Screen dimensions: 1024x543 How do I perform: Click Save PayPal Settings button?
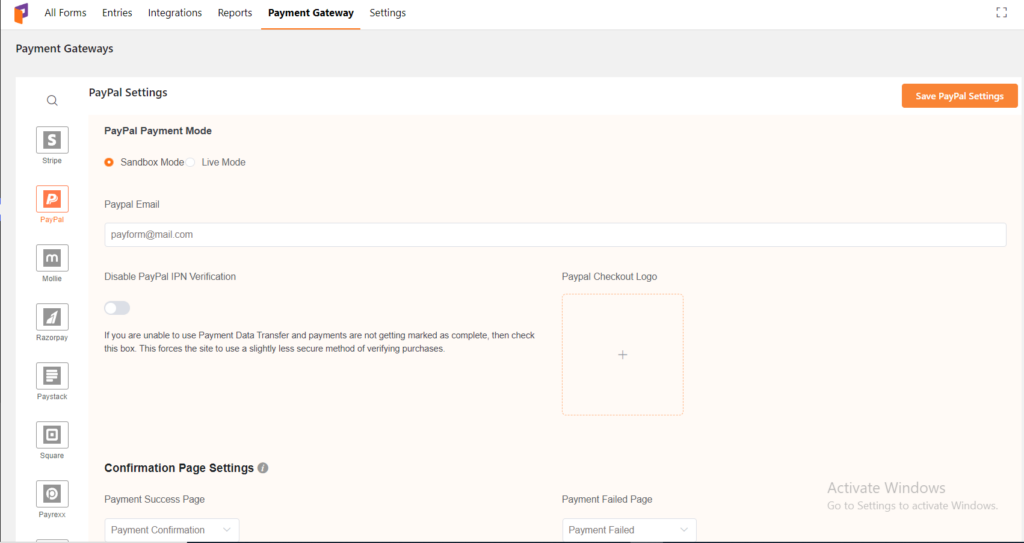tap(959, 96)
